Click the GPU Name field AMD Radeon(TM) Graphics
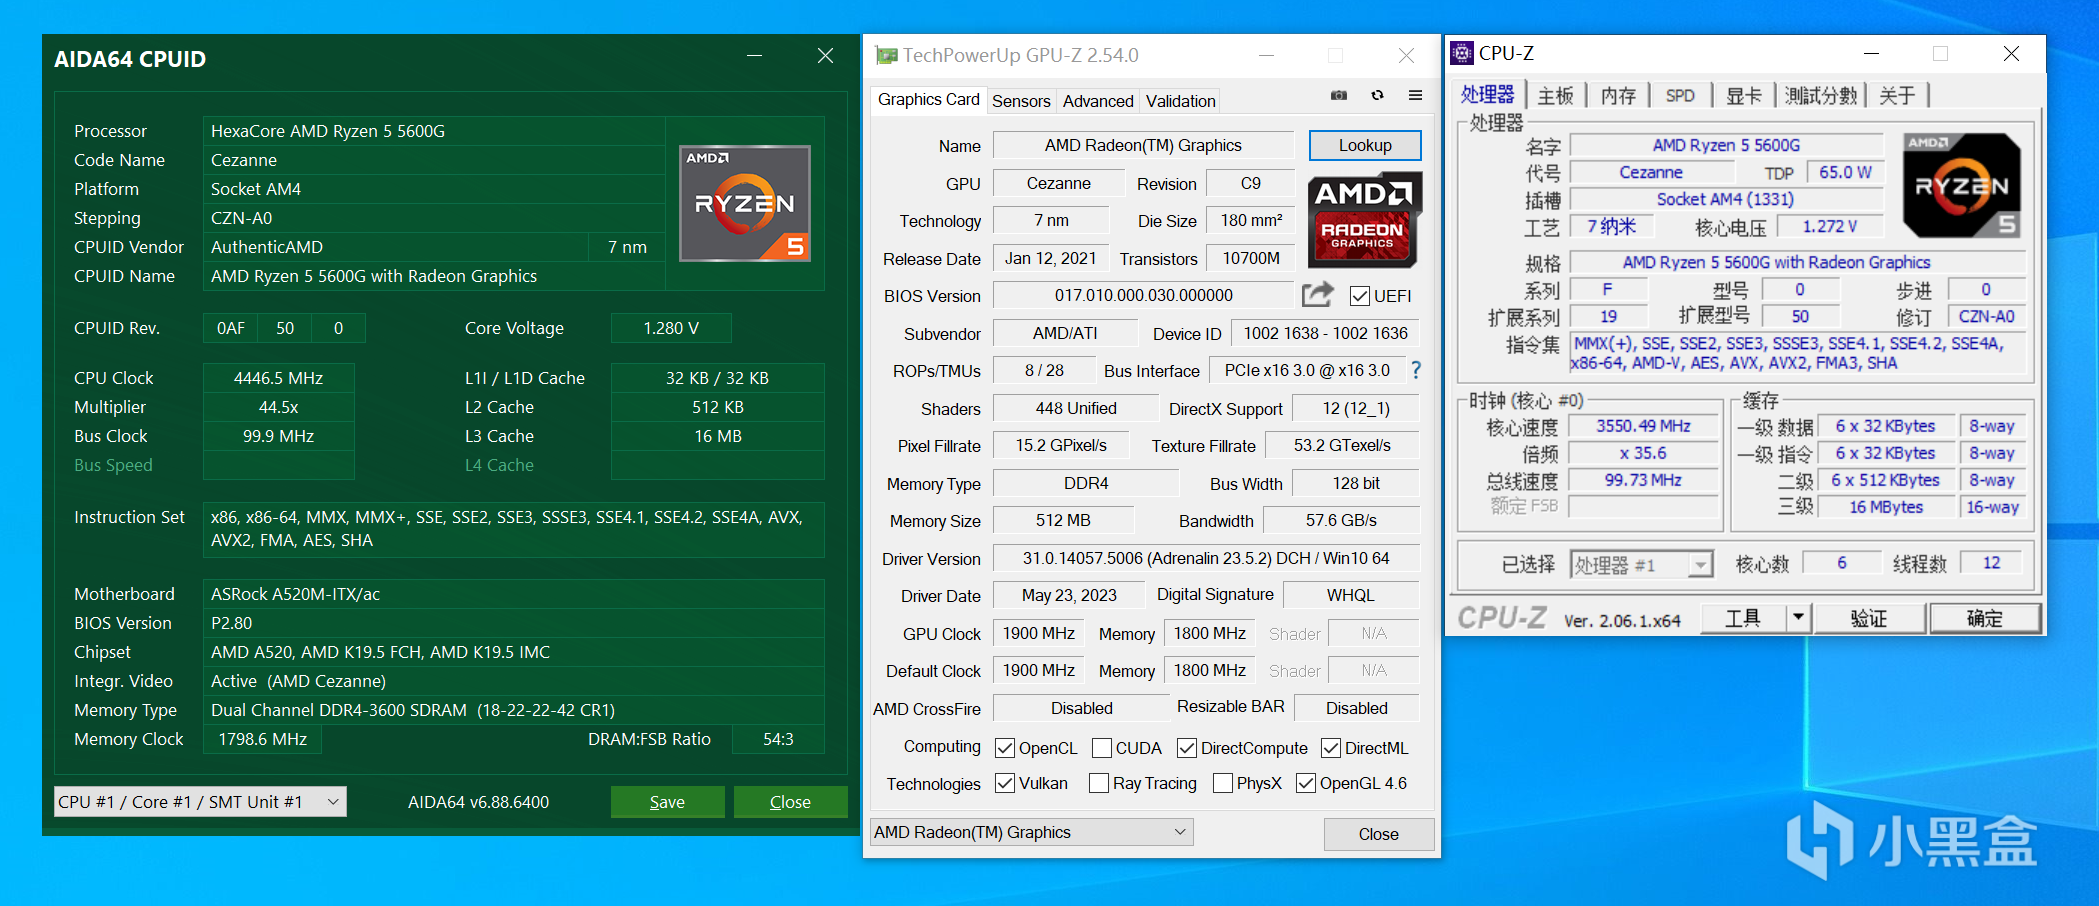 tap(1143, 145)
